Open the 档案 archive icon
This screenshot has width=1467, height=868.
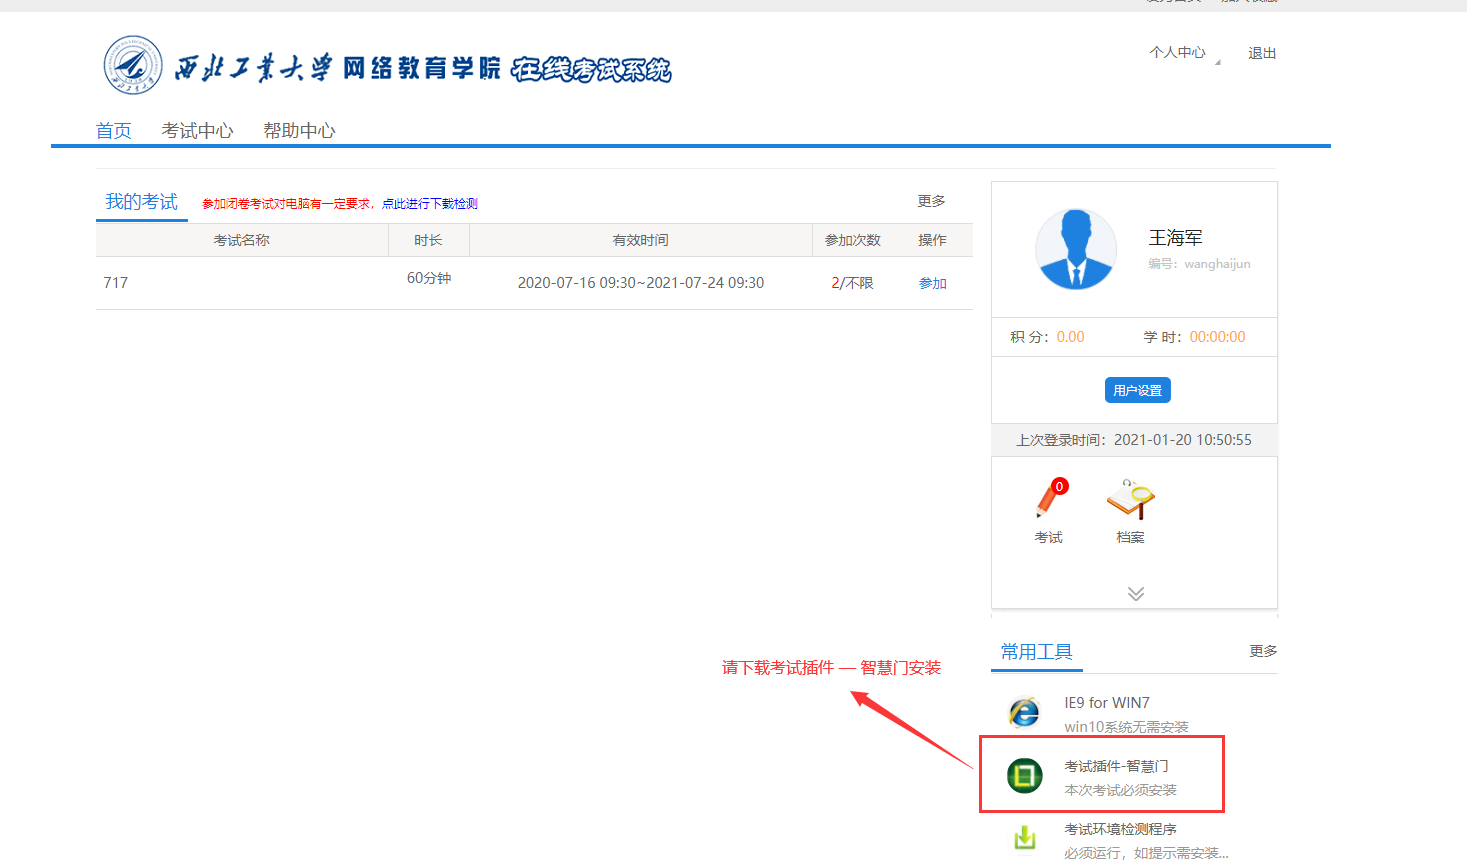pos(1130,500)
